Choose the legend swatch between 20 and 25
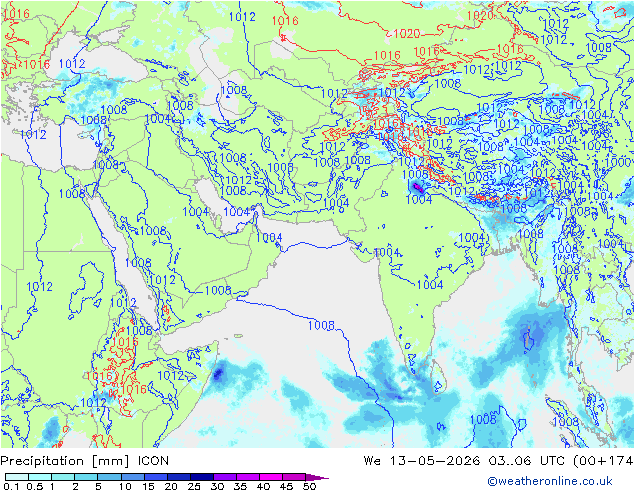Viewport: 634px width, 490px height. (x=179, y=477)
